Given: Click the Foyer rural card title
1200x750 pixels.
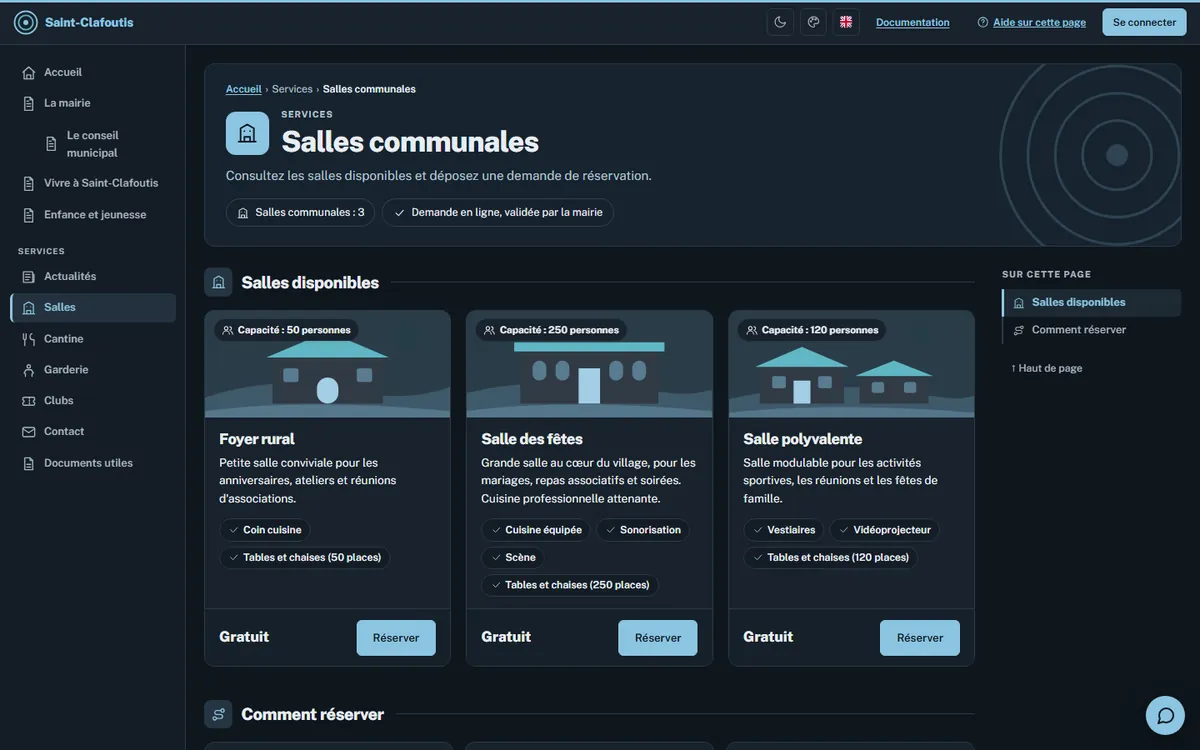Looking at the screenshot, I should tap(257, 439).
